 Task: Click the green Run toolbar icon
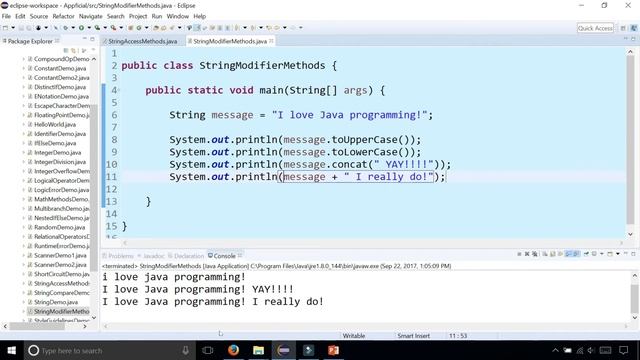81,28
